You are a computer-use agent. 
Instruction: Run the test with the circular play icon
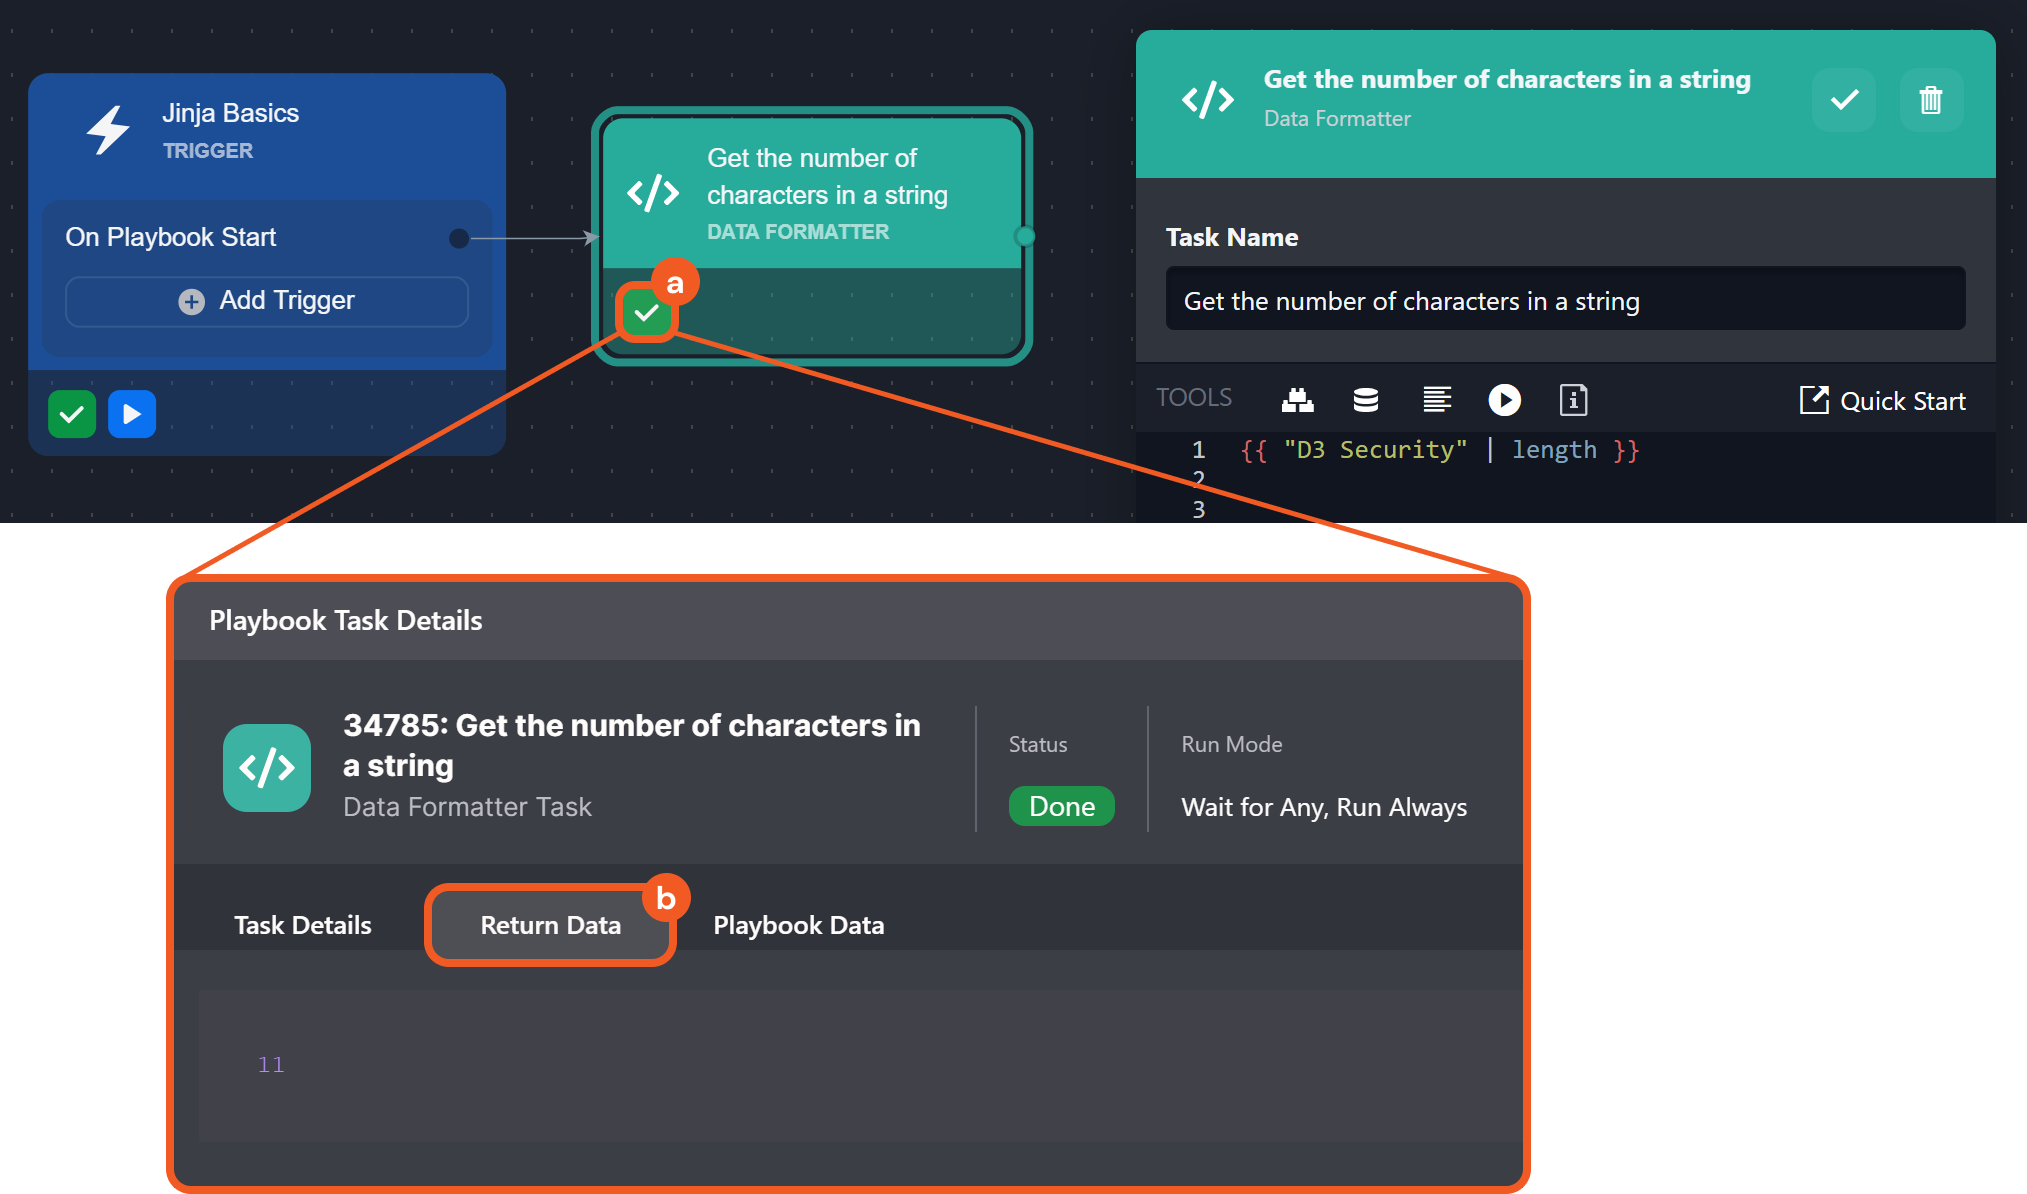point(1504,400)
